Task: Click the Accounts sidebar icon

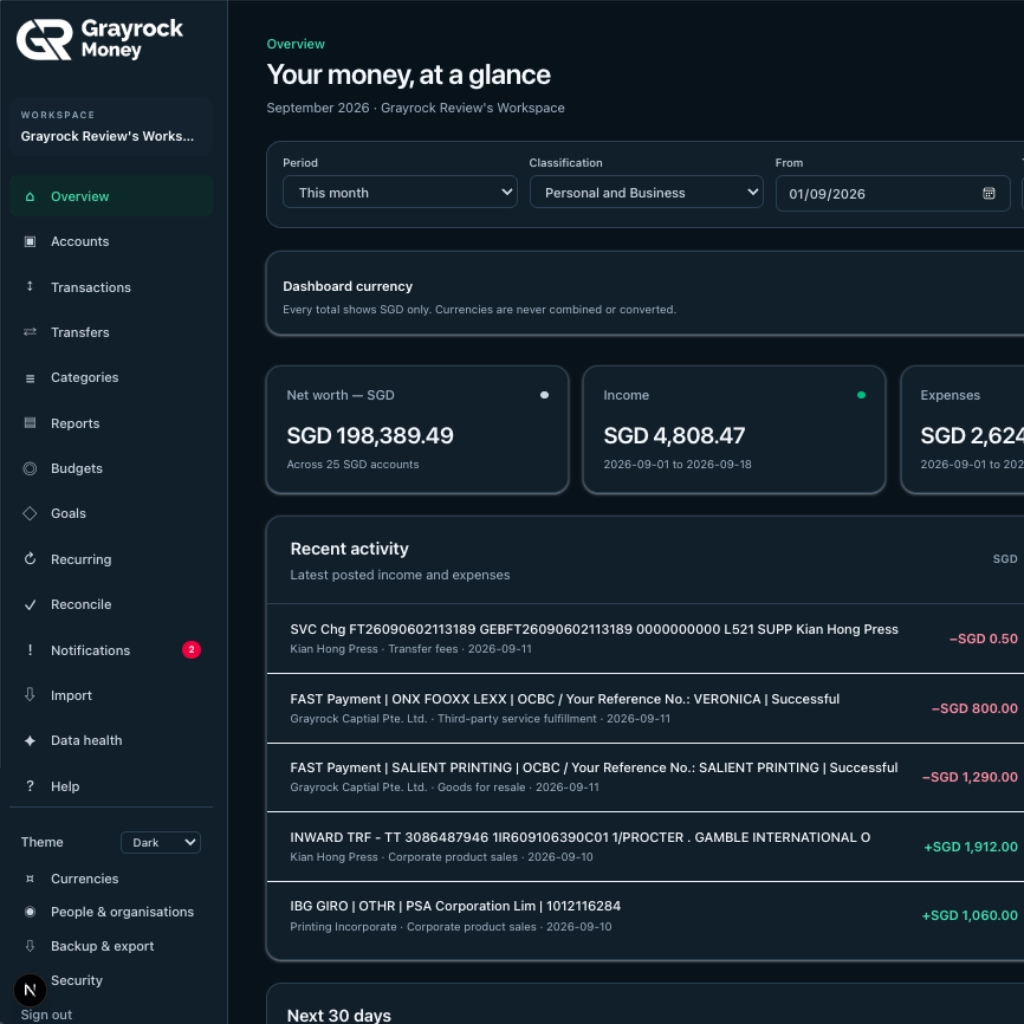Action: coord(29,242)
